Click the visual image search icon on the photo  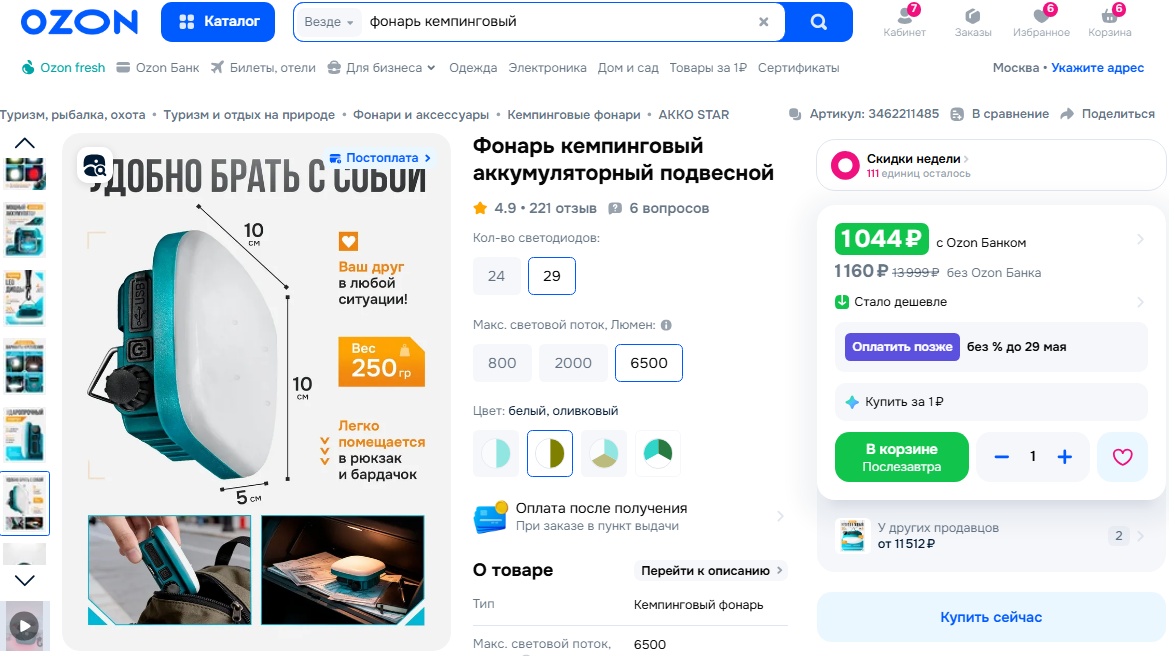[x=95, y=165]
